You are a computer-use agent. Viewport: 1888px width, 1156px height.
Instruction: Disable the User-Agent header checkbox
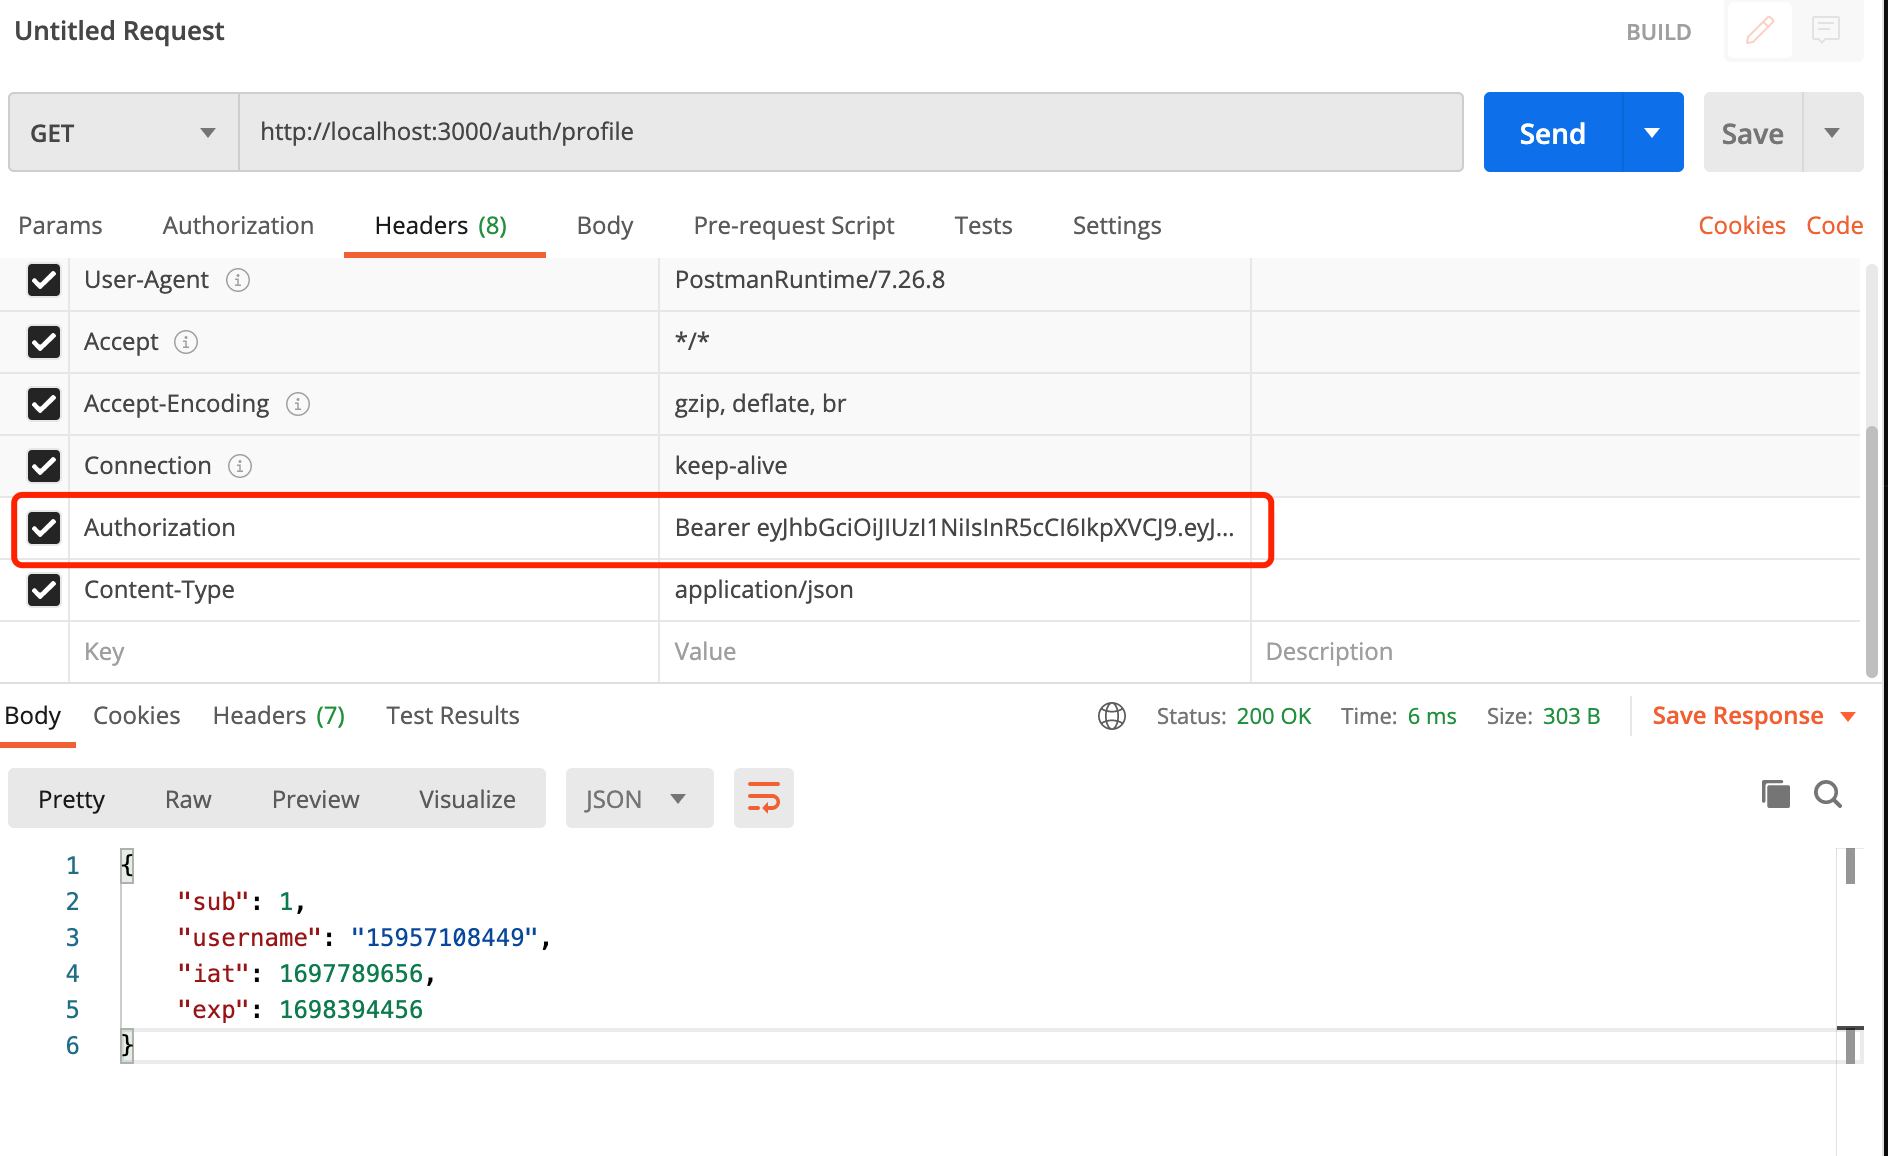point(44,280)
